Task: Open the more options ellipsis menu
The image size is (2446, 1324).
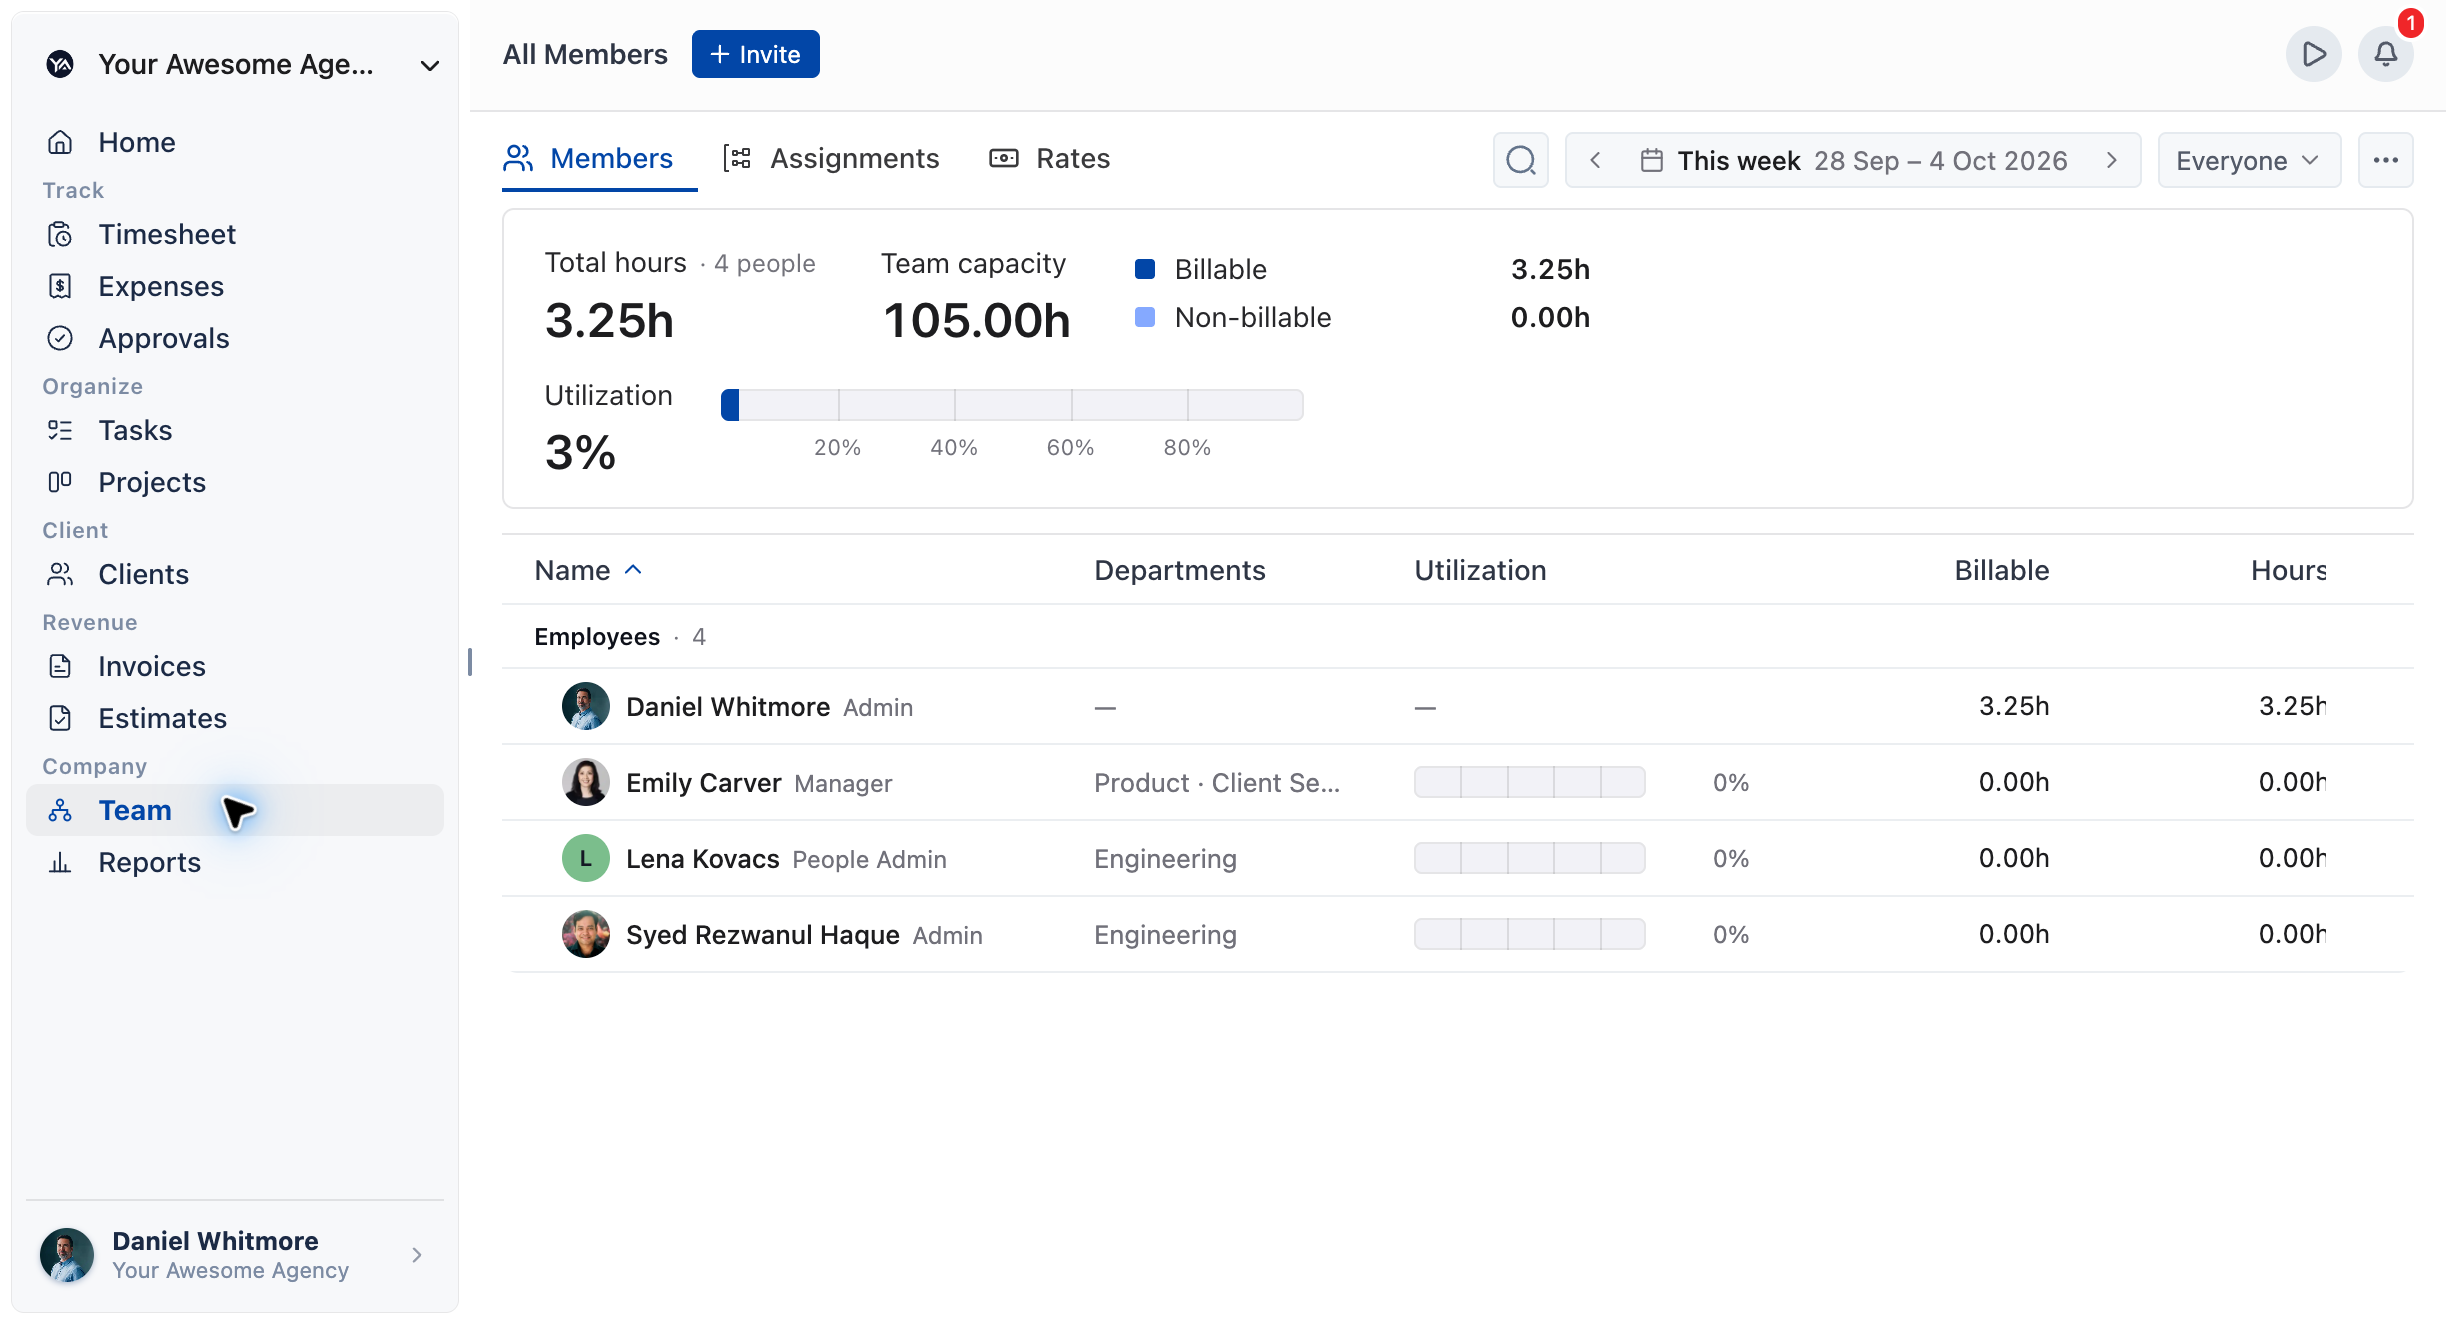Action: click(2386, 160)
